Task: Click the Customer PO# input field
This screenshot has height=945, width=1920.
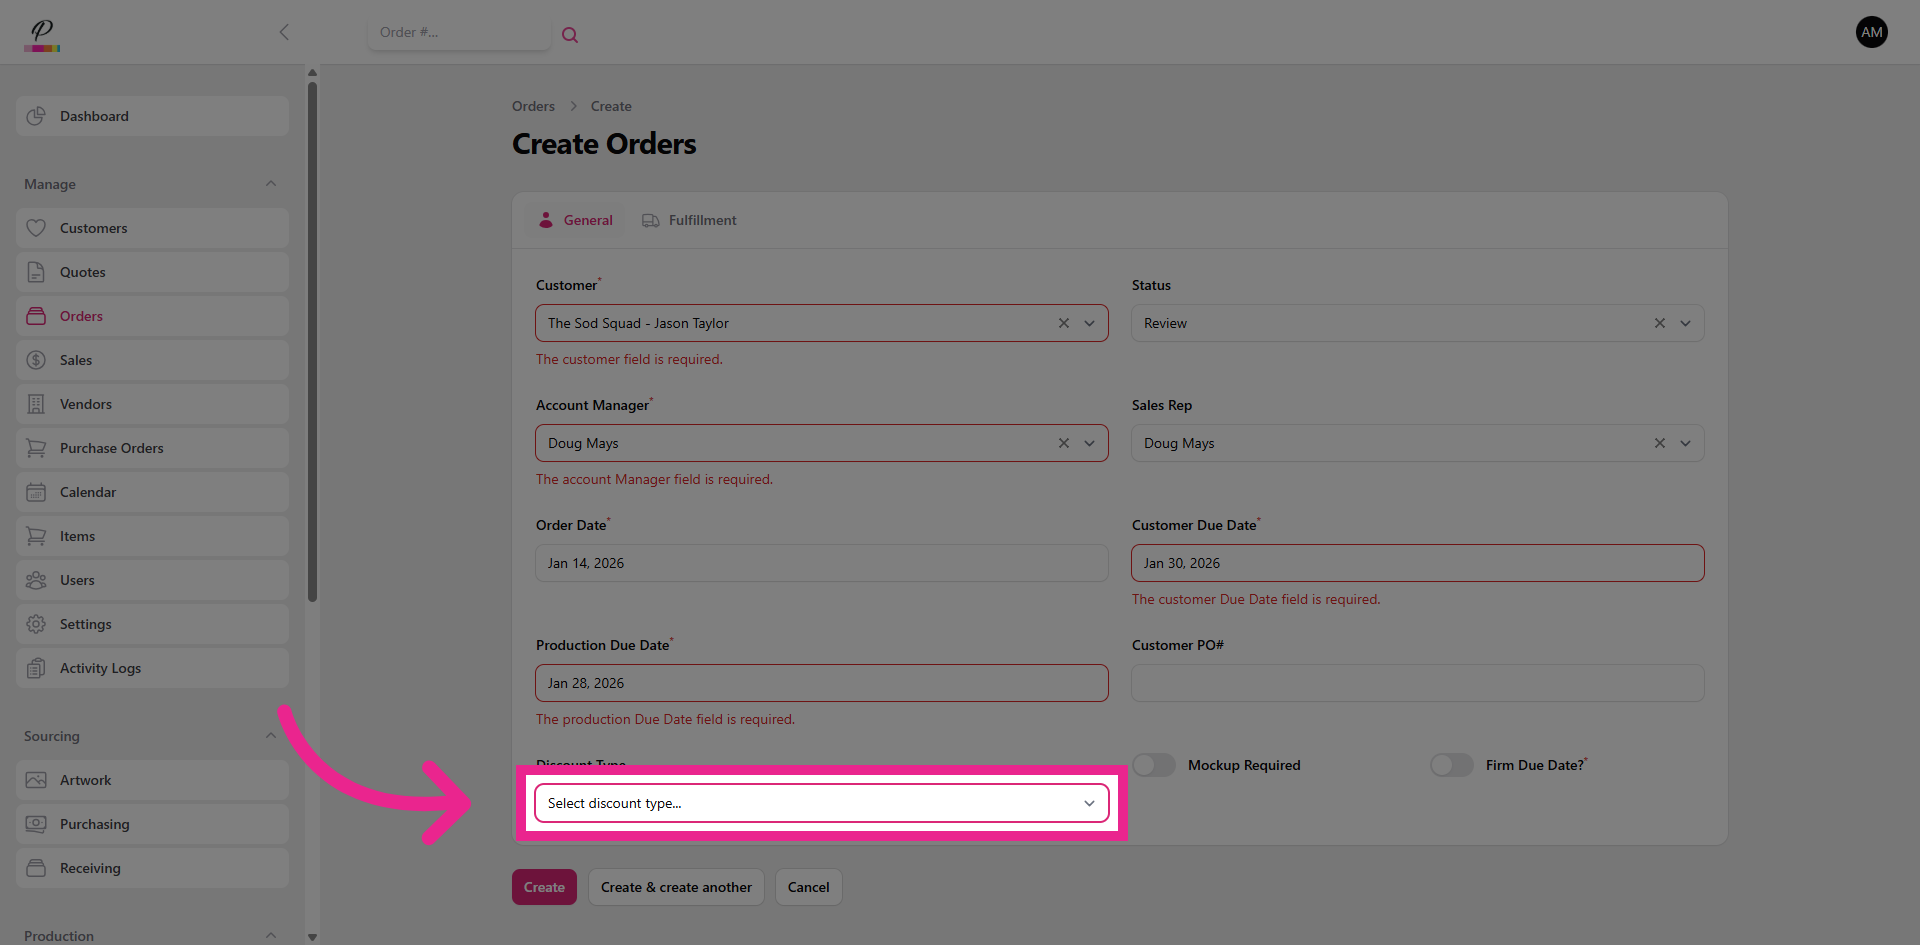Action: click(1417, 683)
